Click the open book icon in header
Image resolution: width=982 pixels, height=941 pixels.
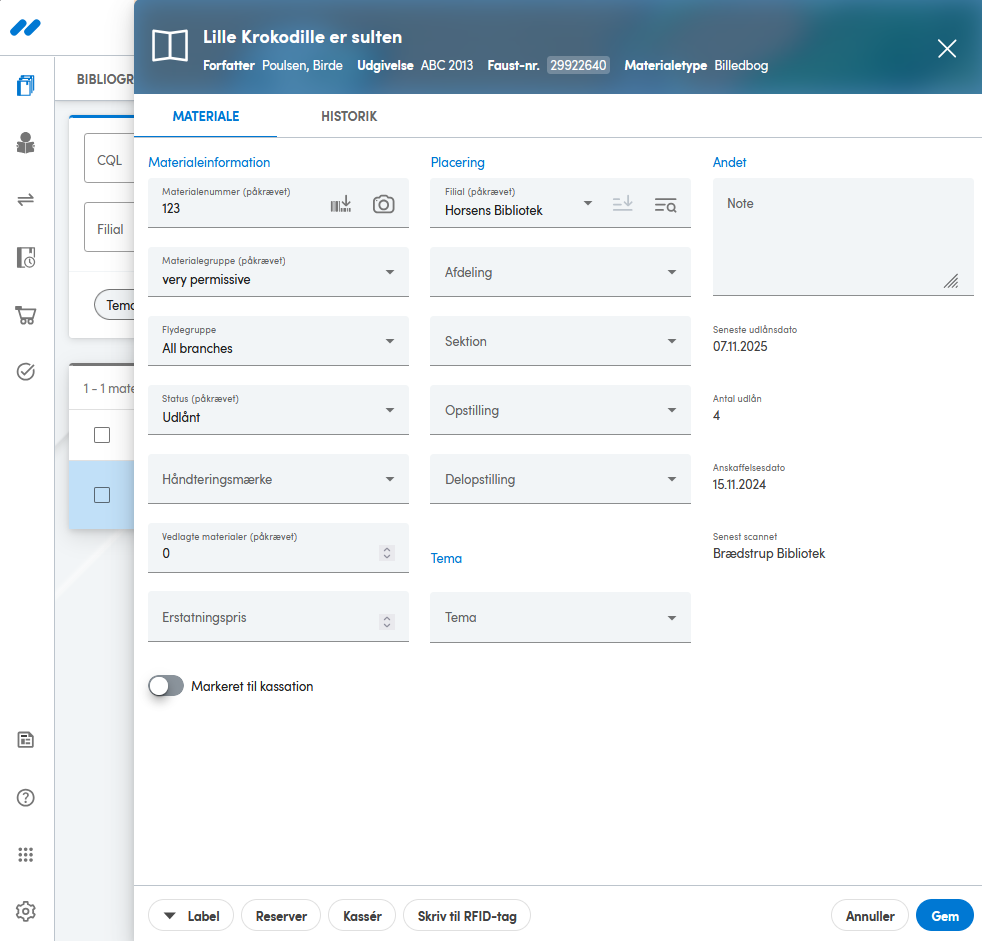tap(170, 46)
